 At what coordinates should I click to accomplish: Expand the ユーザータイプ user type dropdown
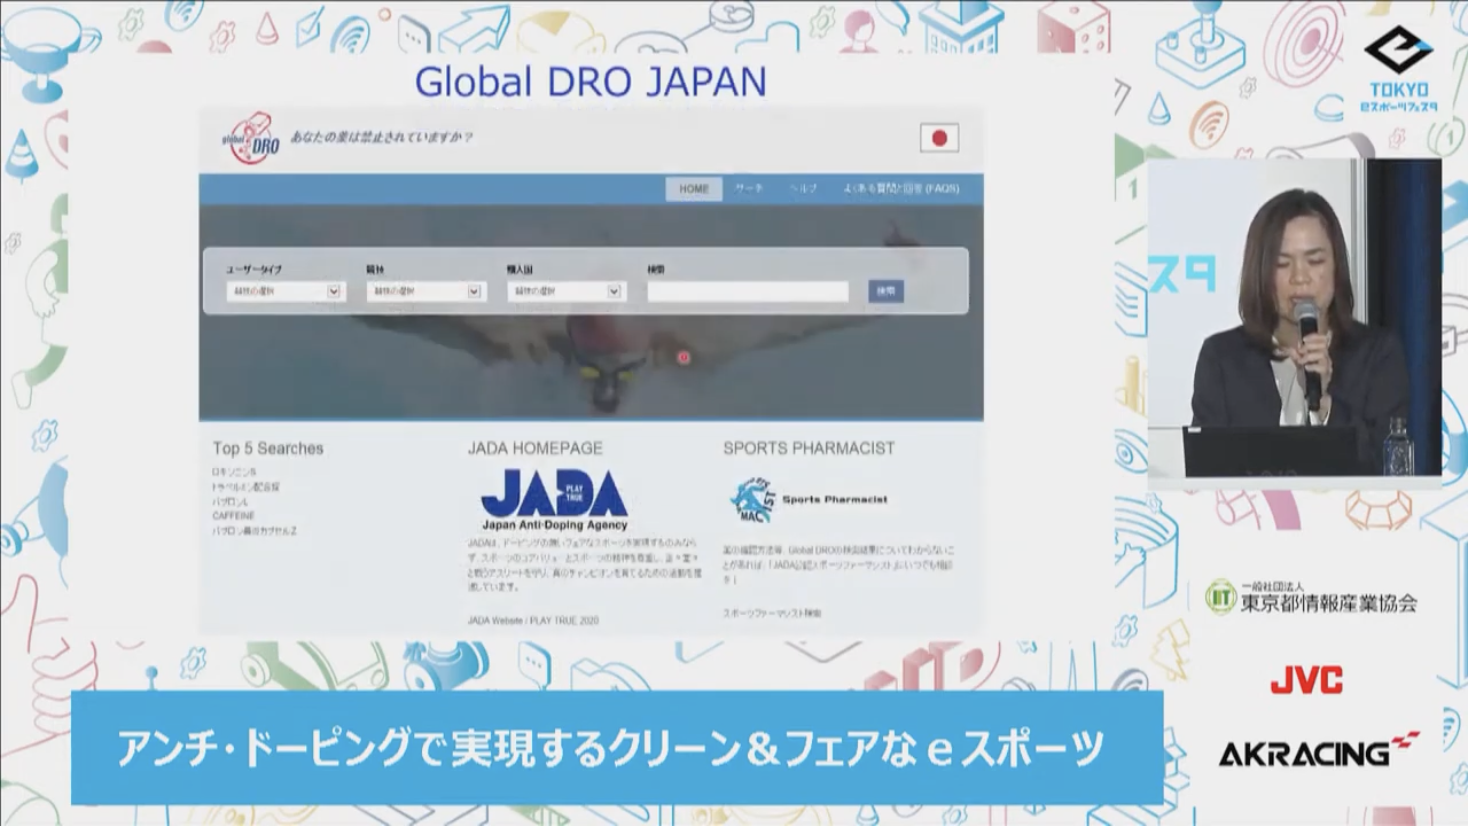click(x=285, y=291)
